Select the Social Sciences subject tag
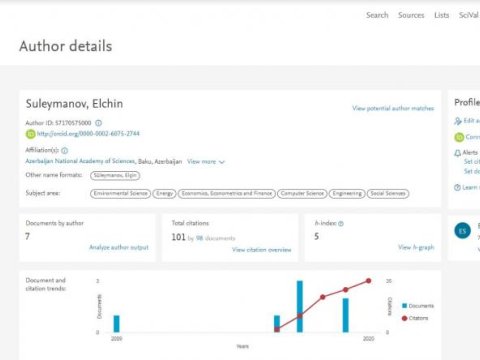This screenshot has width=480, height=360. click(388, 194)
